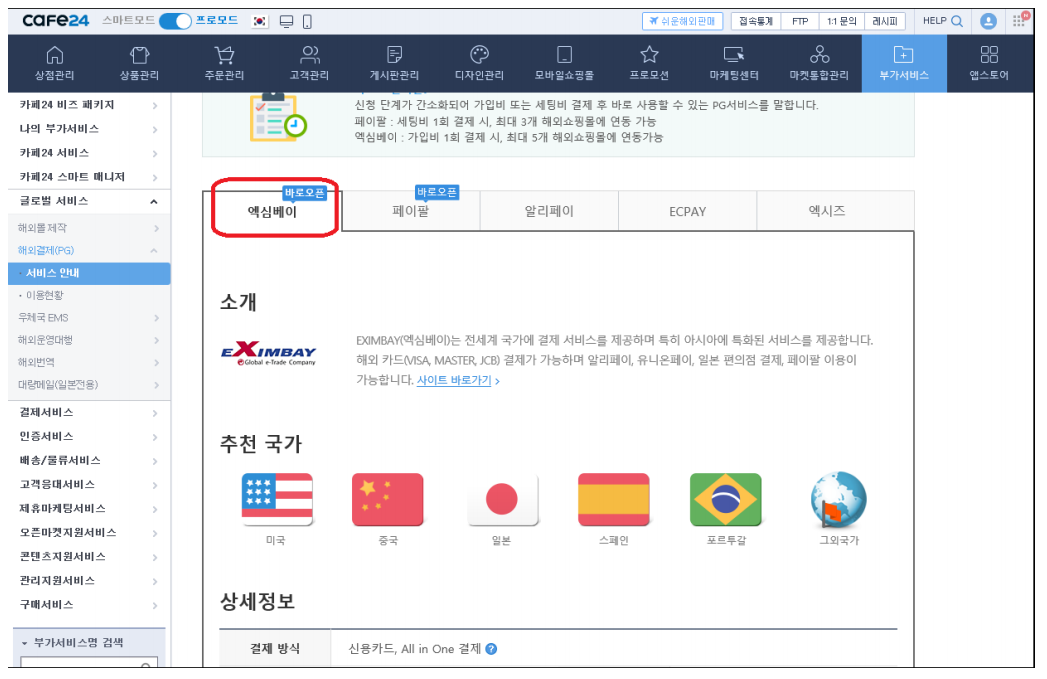Click the FTP button
Screen dimensions: 1047x679
pos(800,21)
